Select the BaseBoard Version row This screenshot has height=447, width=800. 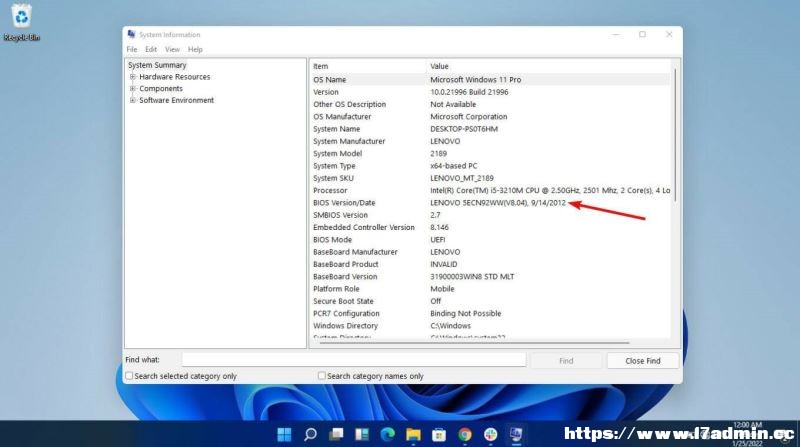click(490, 277)
